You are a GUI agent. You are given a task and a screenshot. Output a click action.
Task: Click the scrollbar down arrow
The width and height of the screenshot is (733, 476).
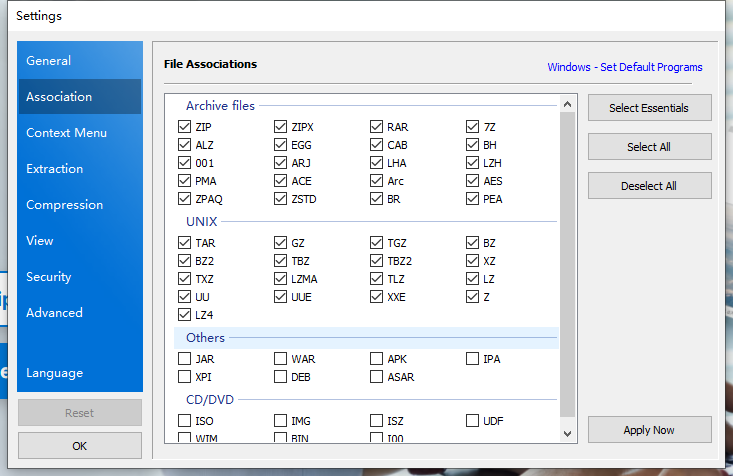click(568, 434)
